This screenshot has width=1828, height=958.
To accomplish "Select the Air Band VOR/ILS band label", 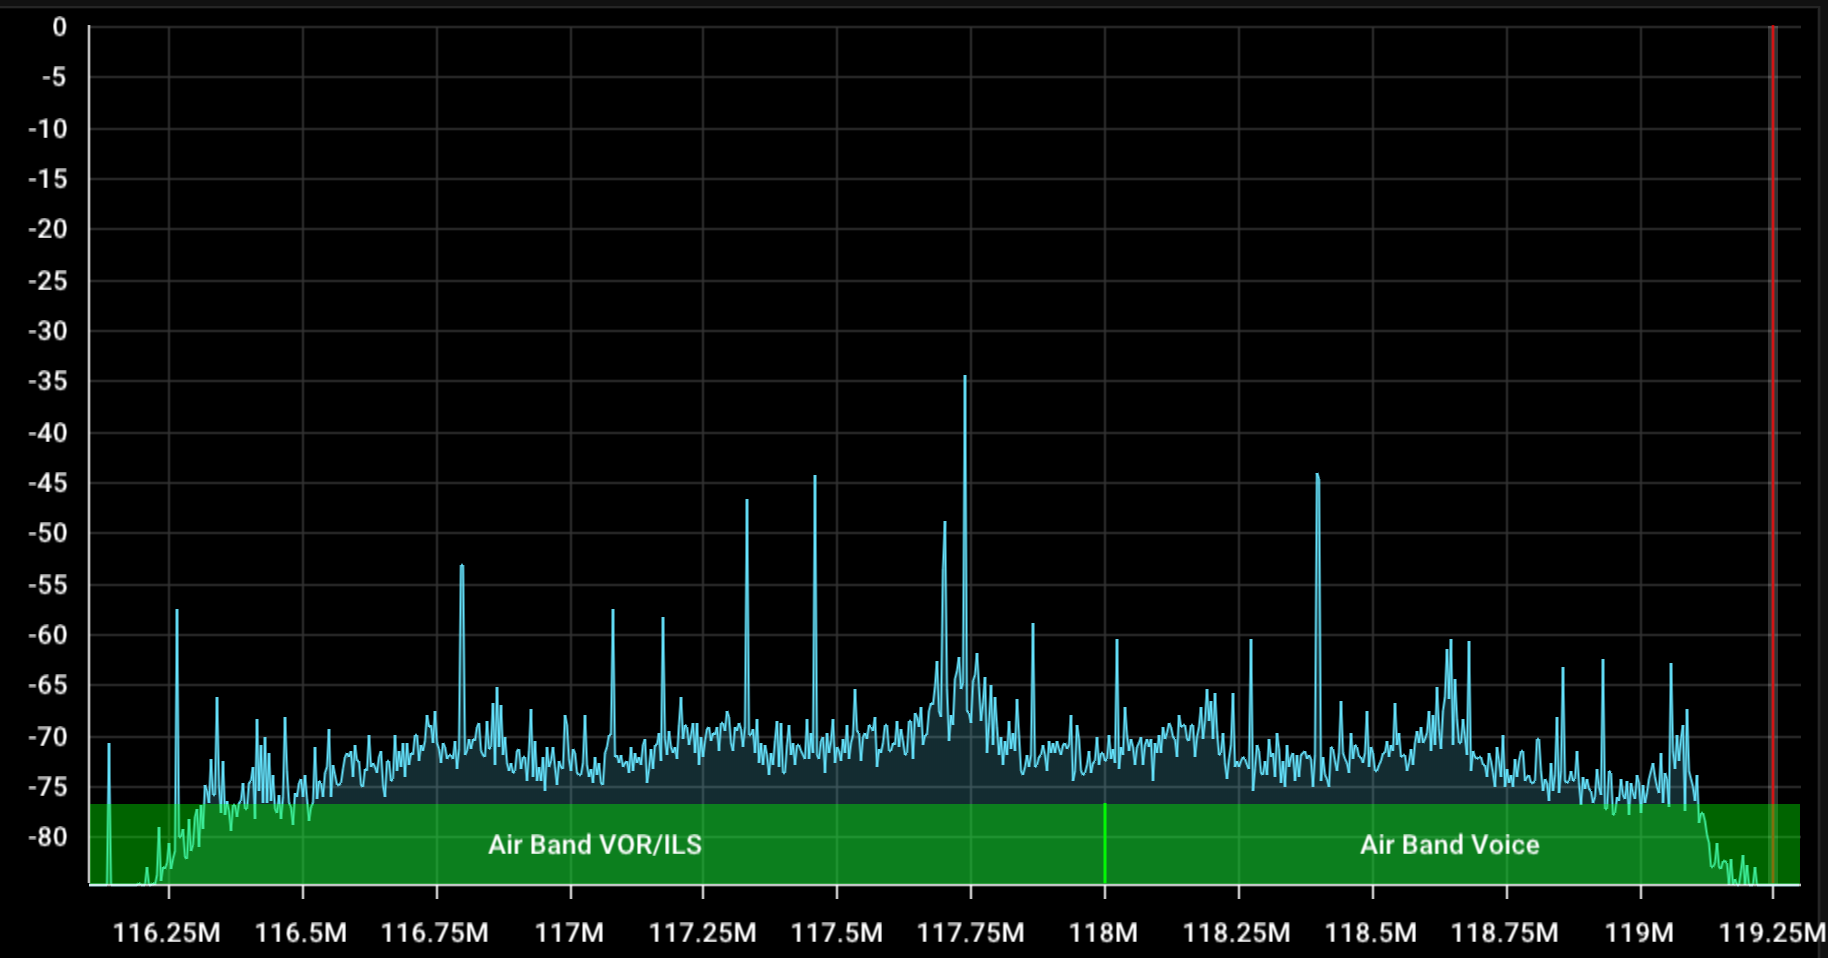I will coord(594,845).
